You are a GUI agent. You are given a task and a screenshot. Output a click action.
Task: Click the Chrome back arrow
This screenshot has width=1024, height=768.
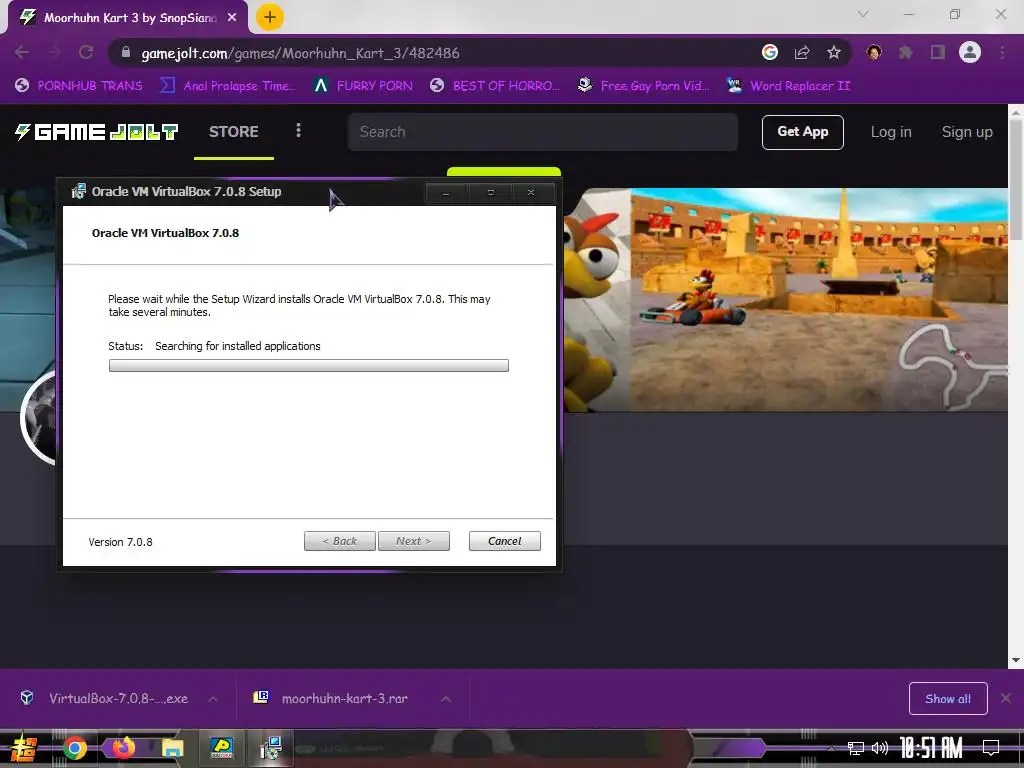pyautogui.click(x=22, y=52)
